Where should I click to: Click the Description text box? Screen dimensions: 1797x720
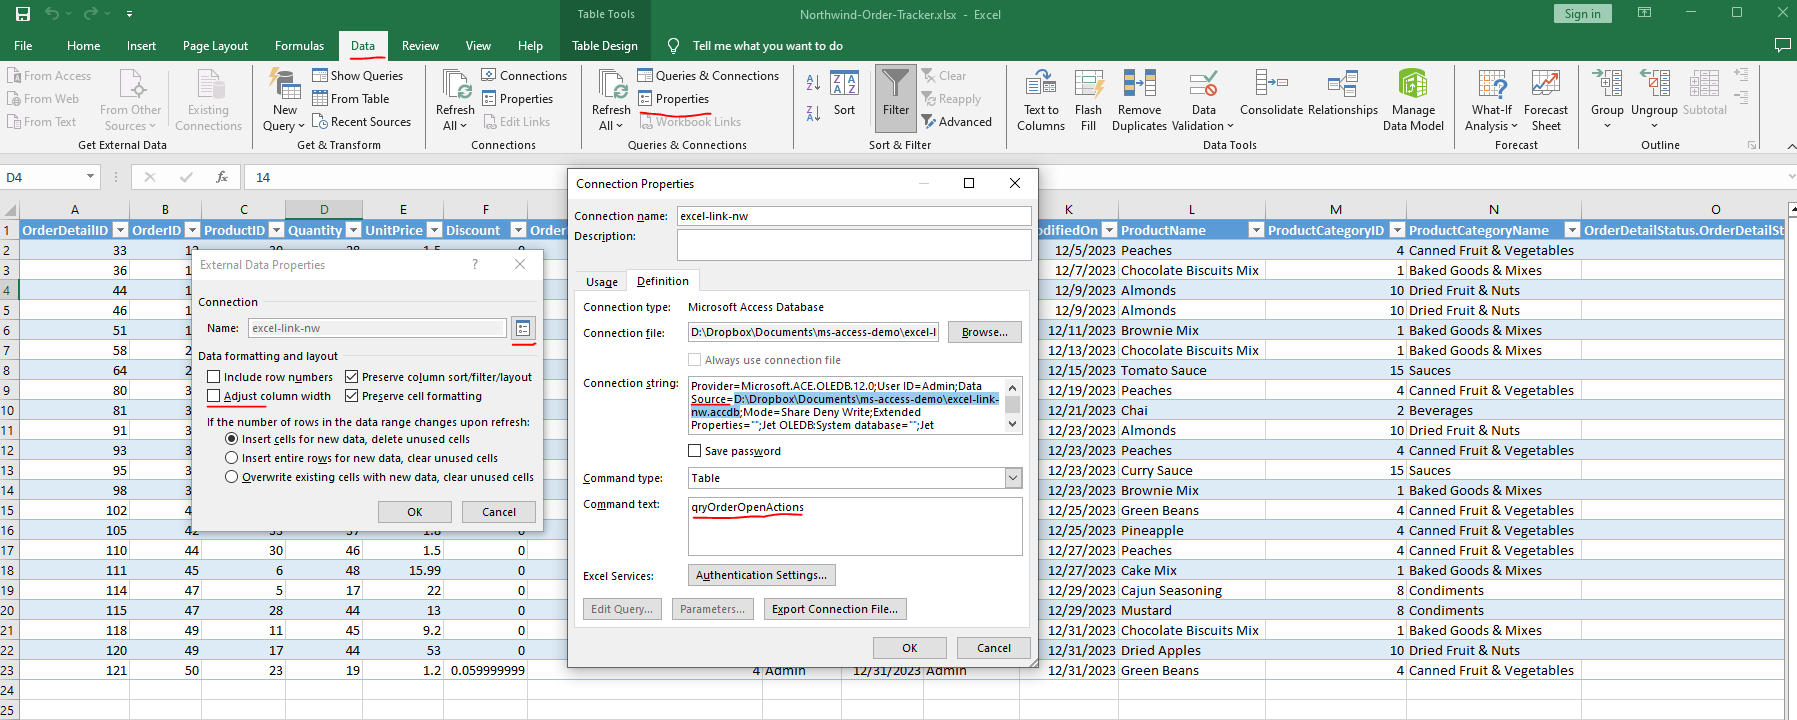tap(854, 245)
